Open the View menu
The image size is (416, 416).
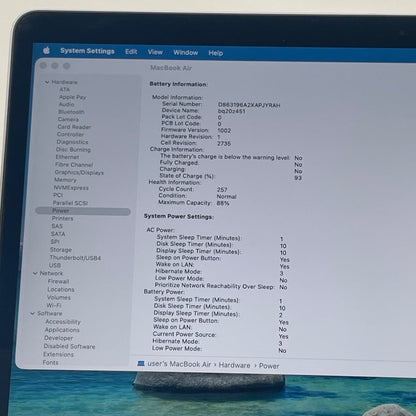coord(155,52)
